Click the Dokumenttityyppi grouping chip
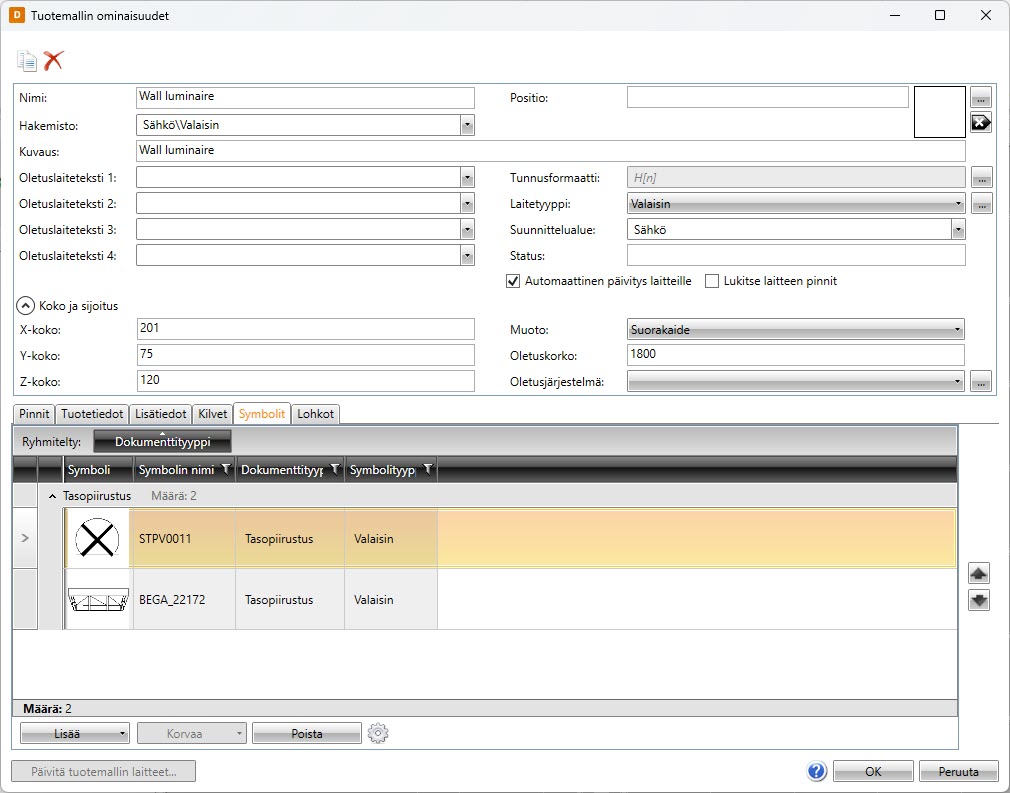 coord(162,441)
